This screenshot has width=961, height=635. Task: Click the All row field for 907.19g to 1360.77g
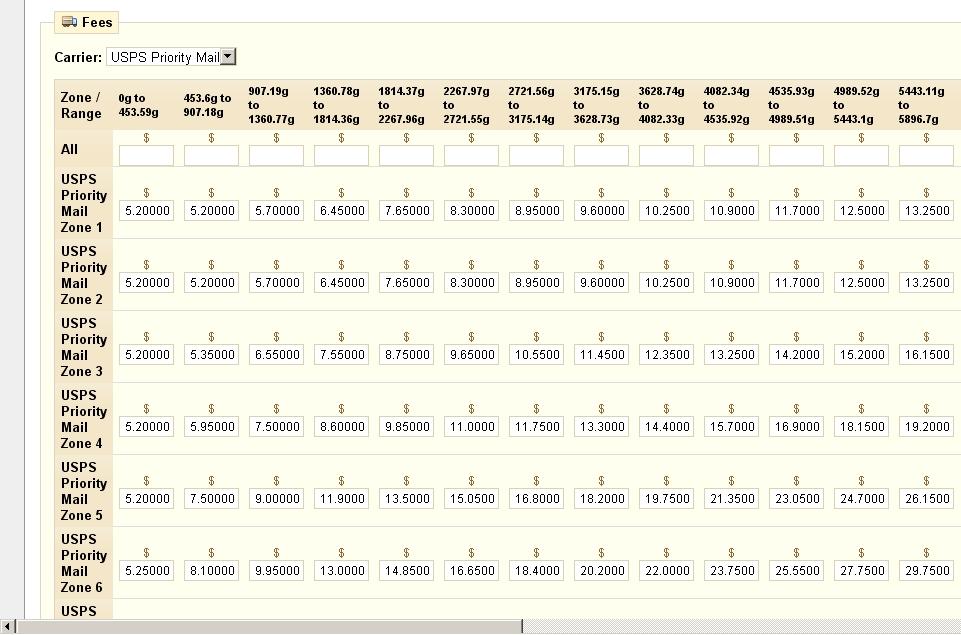pyautogui.click(x=276, y=156)
